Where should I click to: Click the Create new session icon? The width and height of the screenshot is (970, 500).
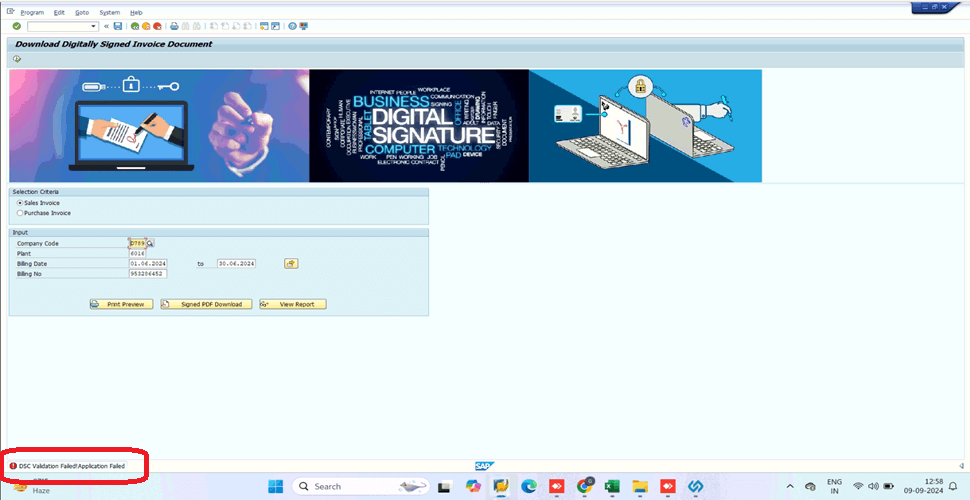point(264,26)
